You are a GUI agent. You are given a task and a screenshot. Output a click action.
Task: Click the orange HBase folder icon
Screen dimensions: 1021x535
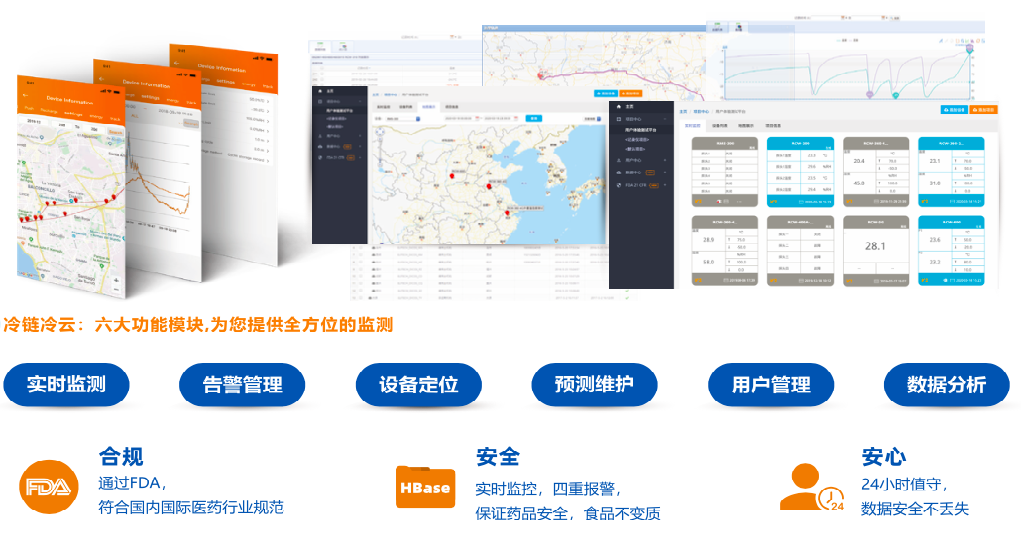point(425,486)
